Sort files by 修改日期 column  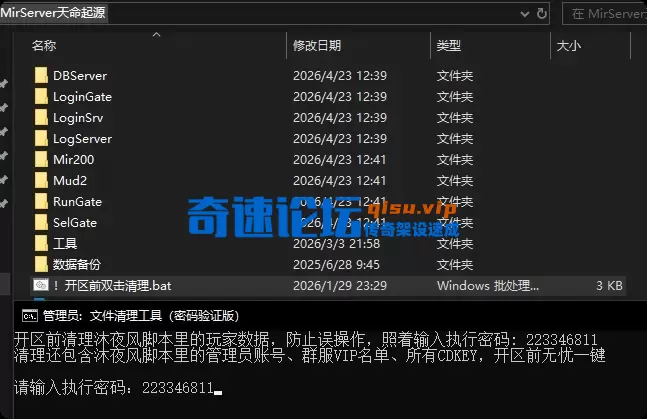click(317, 45)
